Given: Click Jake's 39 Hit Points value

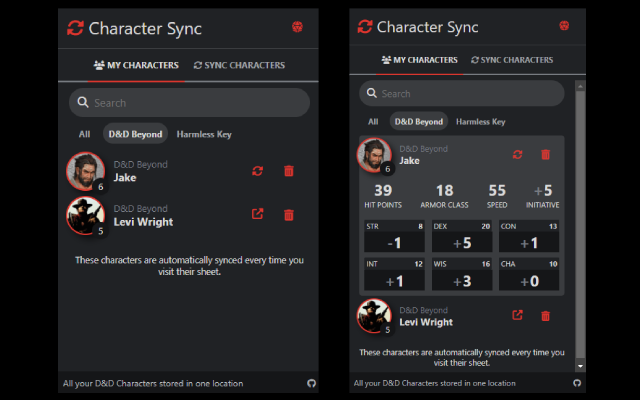Looking at the screenshot, I should [x=383, y=190].
